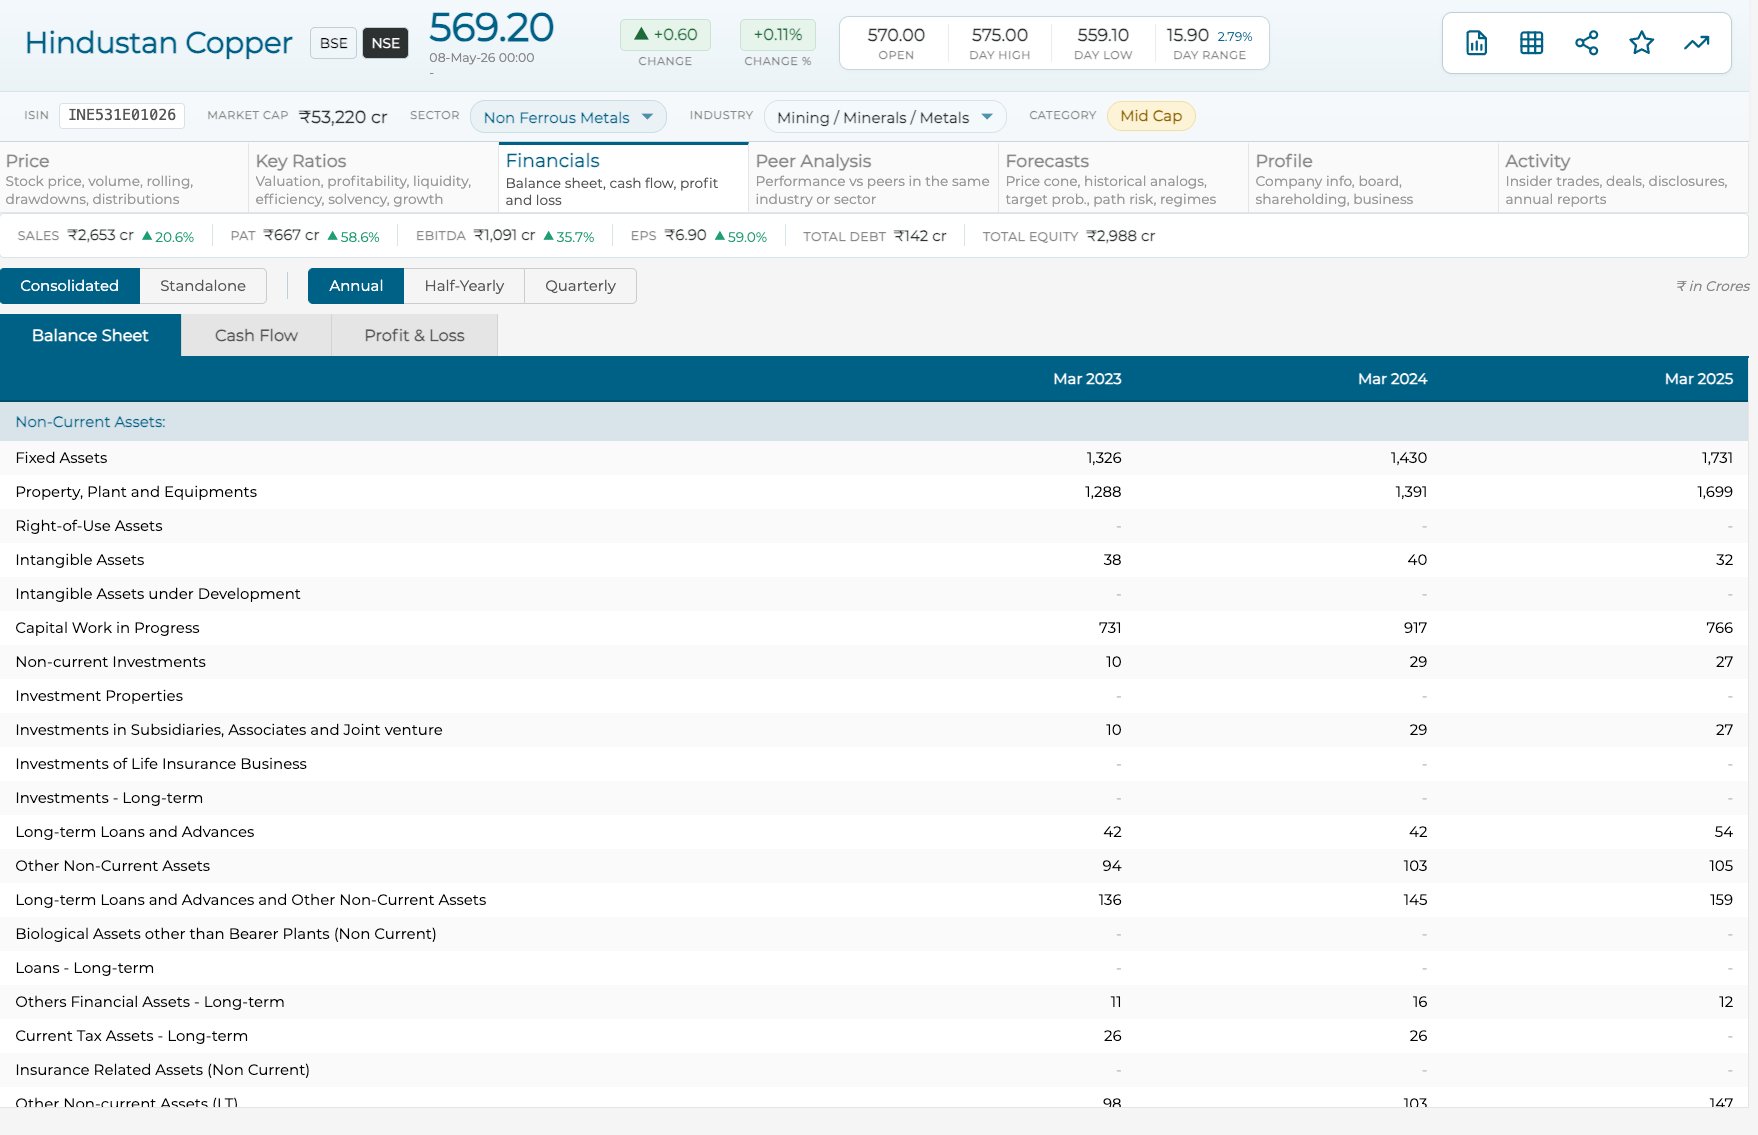Switch to Standalone financials
This screenshot has width=1758, height=1135.
pyautogui.click(x=203, y=286)
